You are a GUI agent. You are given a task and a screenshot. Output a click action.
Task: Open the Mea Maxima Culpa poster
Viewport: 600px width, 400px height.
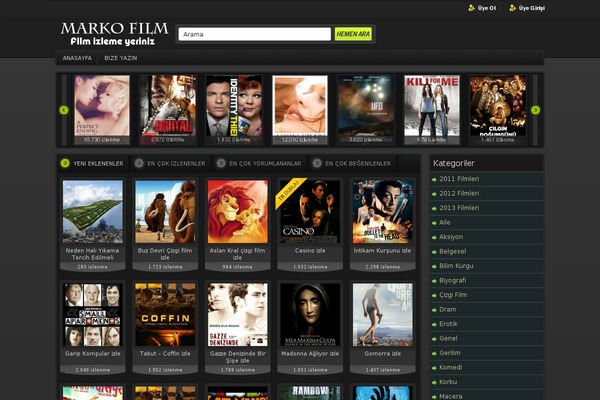[x=310, y=315]
